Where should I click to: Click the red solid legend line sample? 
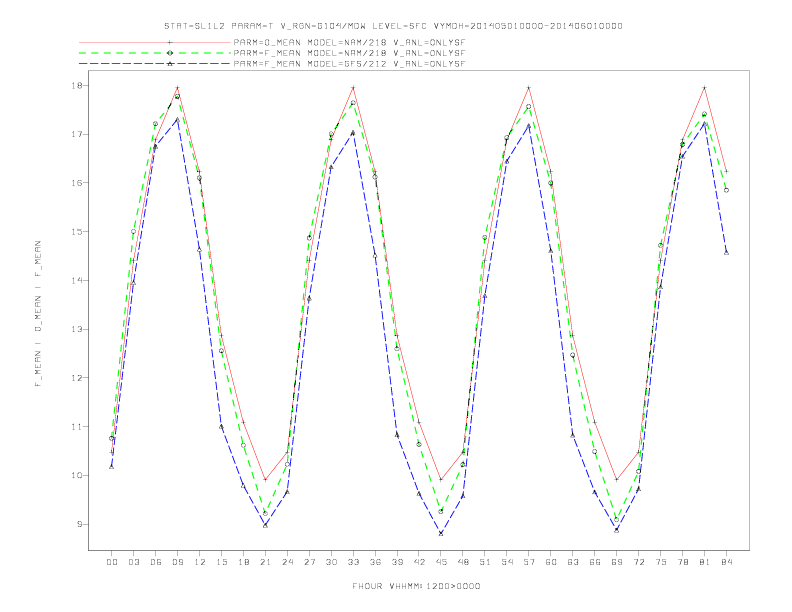(x=155, y=42)
